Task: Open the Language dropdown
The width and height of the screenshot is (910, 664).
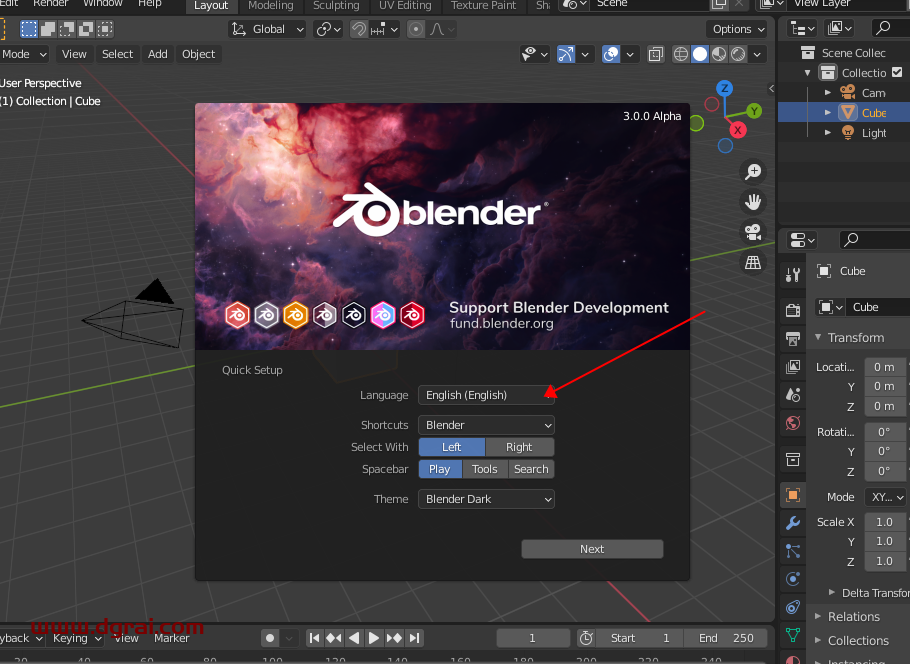Action: (486, 395)
